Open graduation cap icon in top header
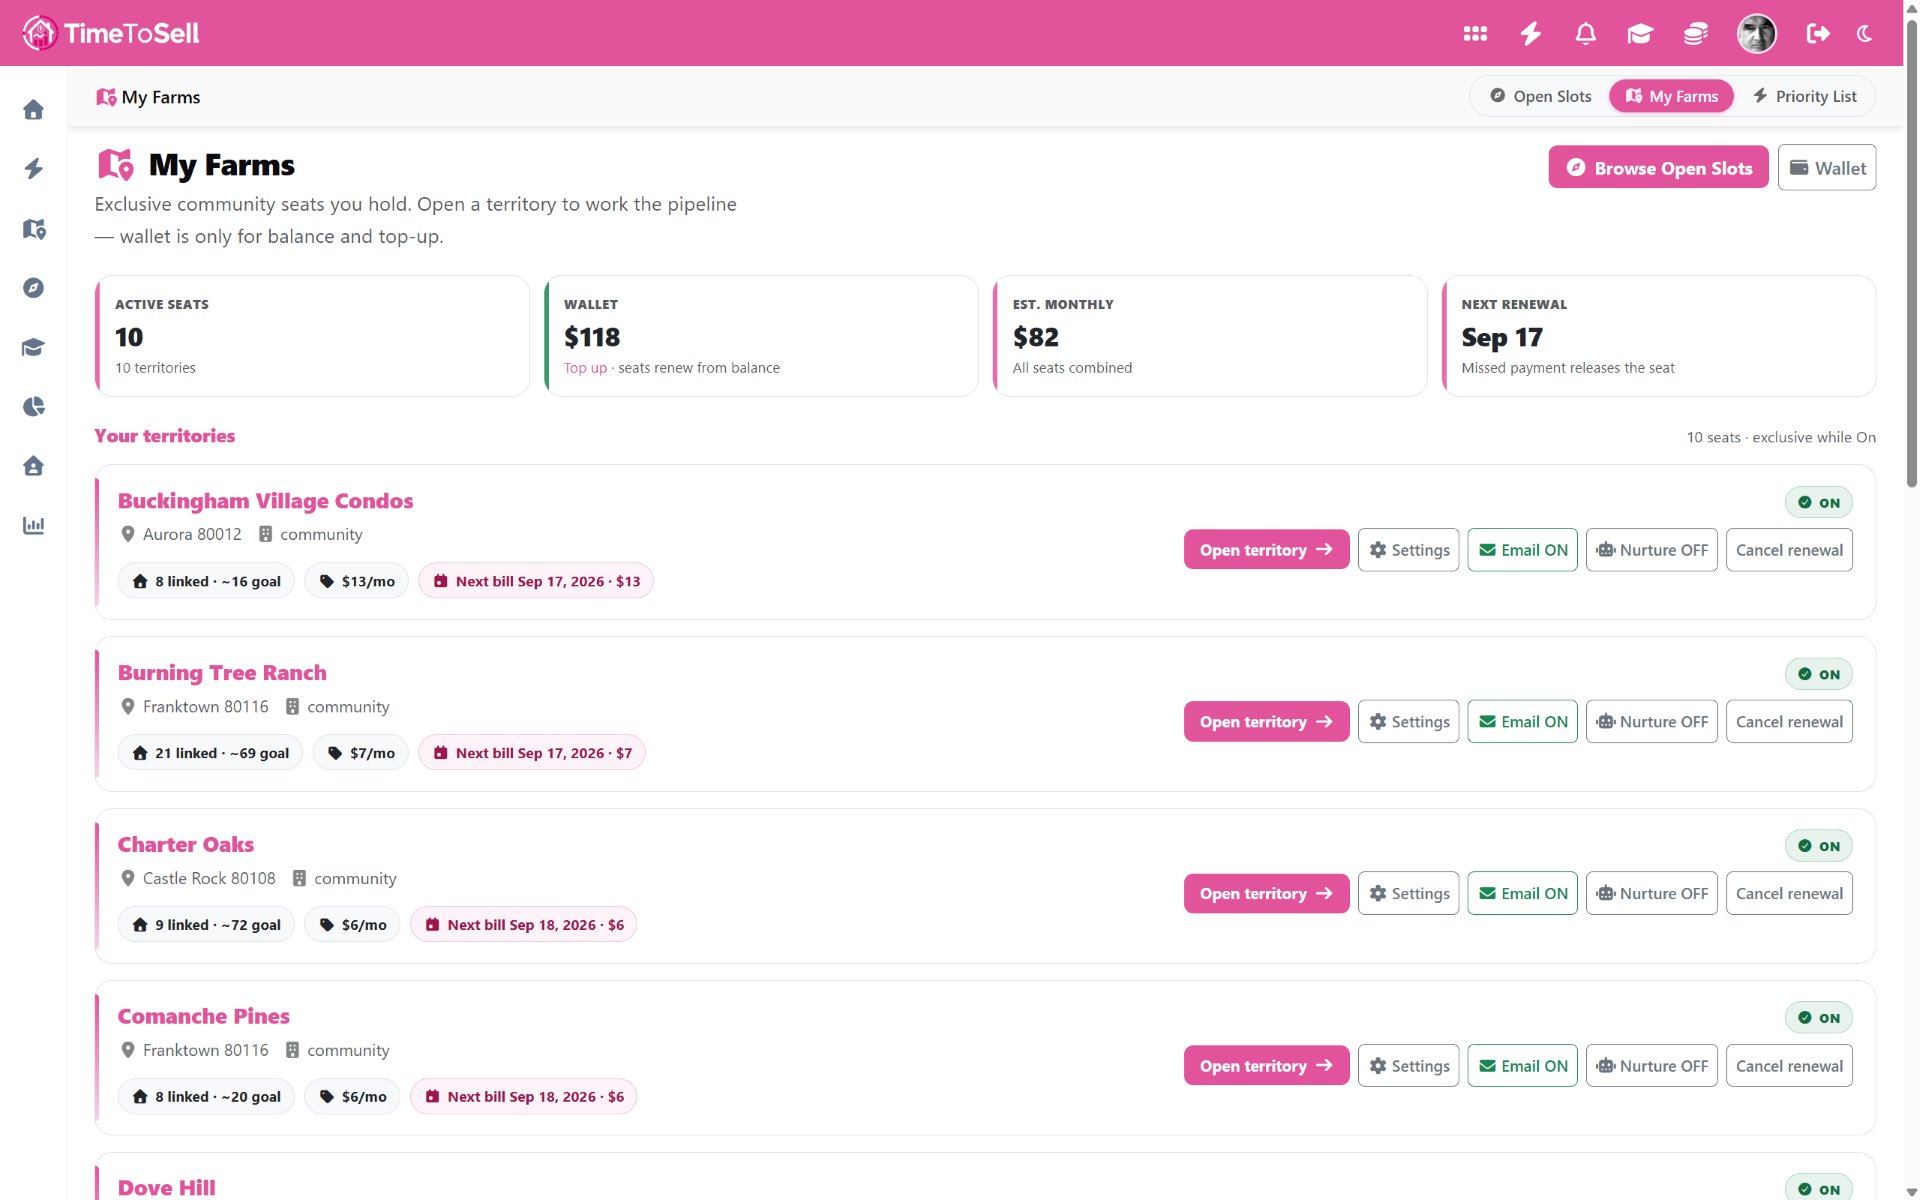Image resolution: width=1920 pixels, height=1200 pixels. [x=1640, y=33]
